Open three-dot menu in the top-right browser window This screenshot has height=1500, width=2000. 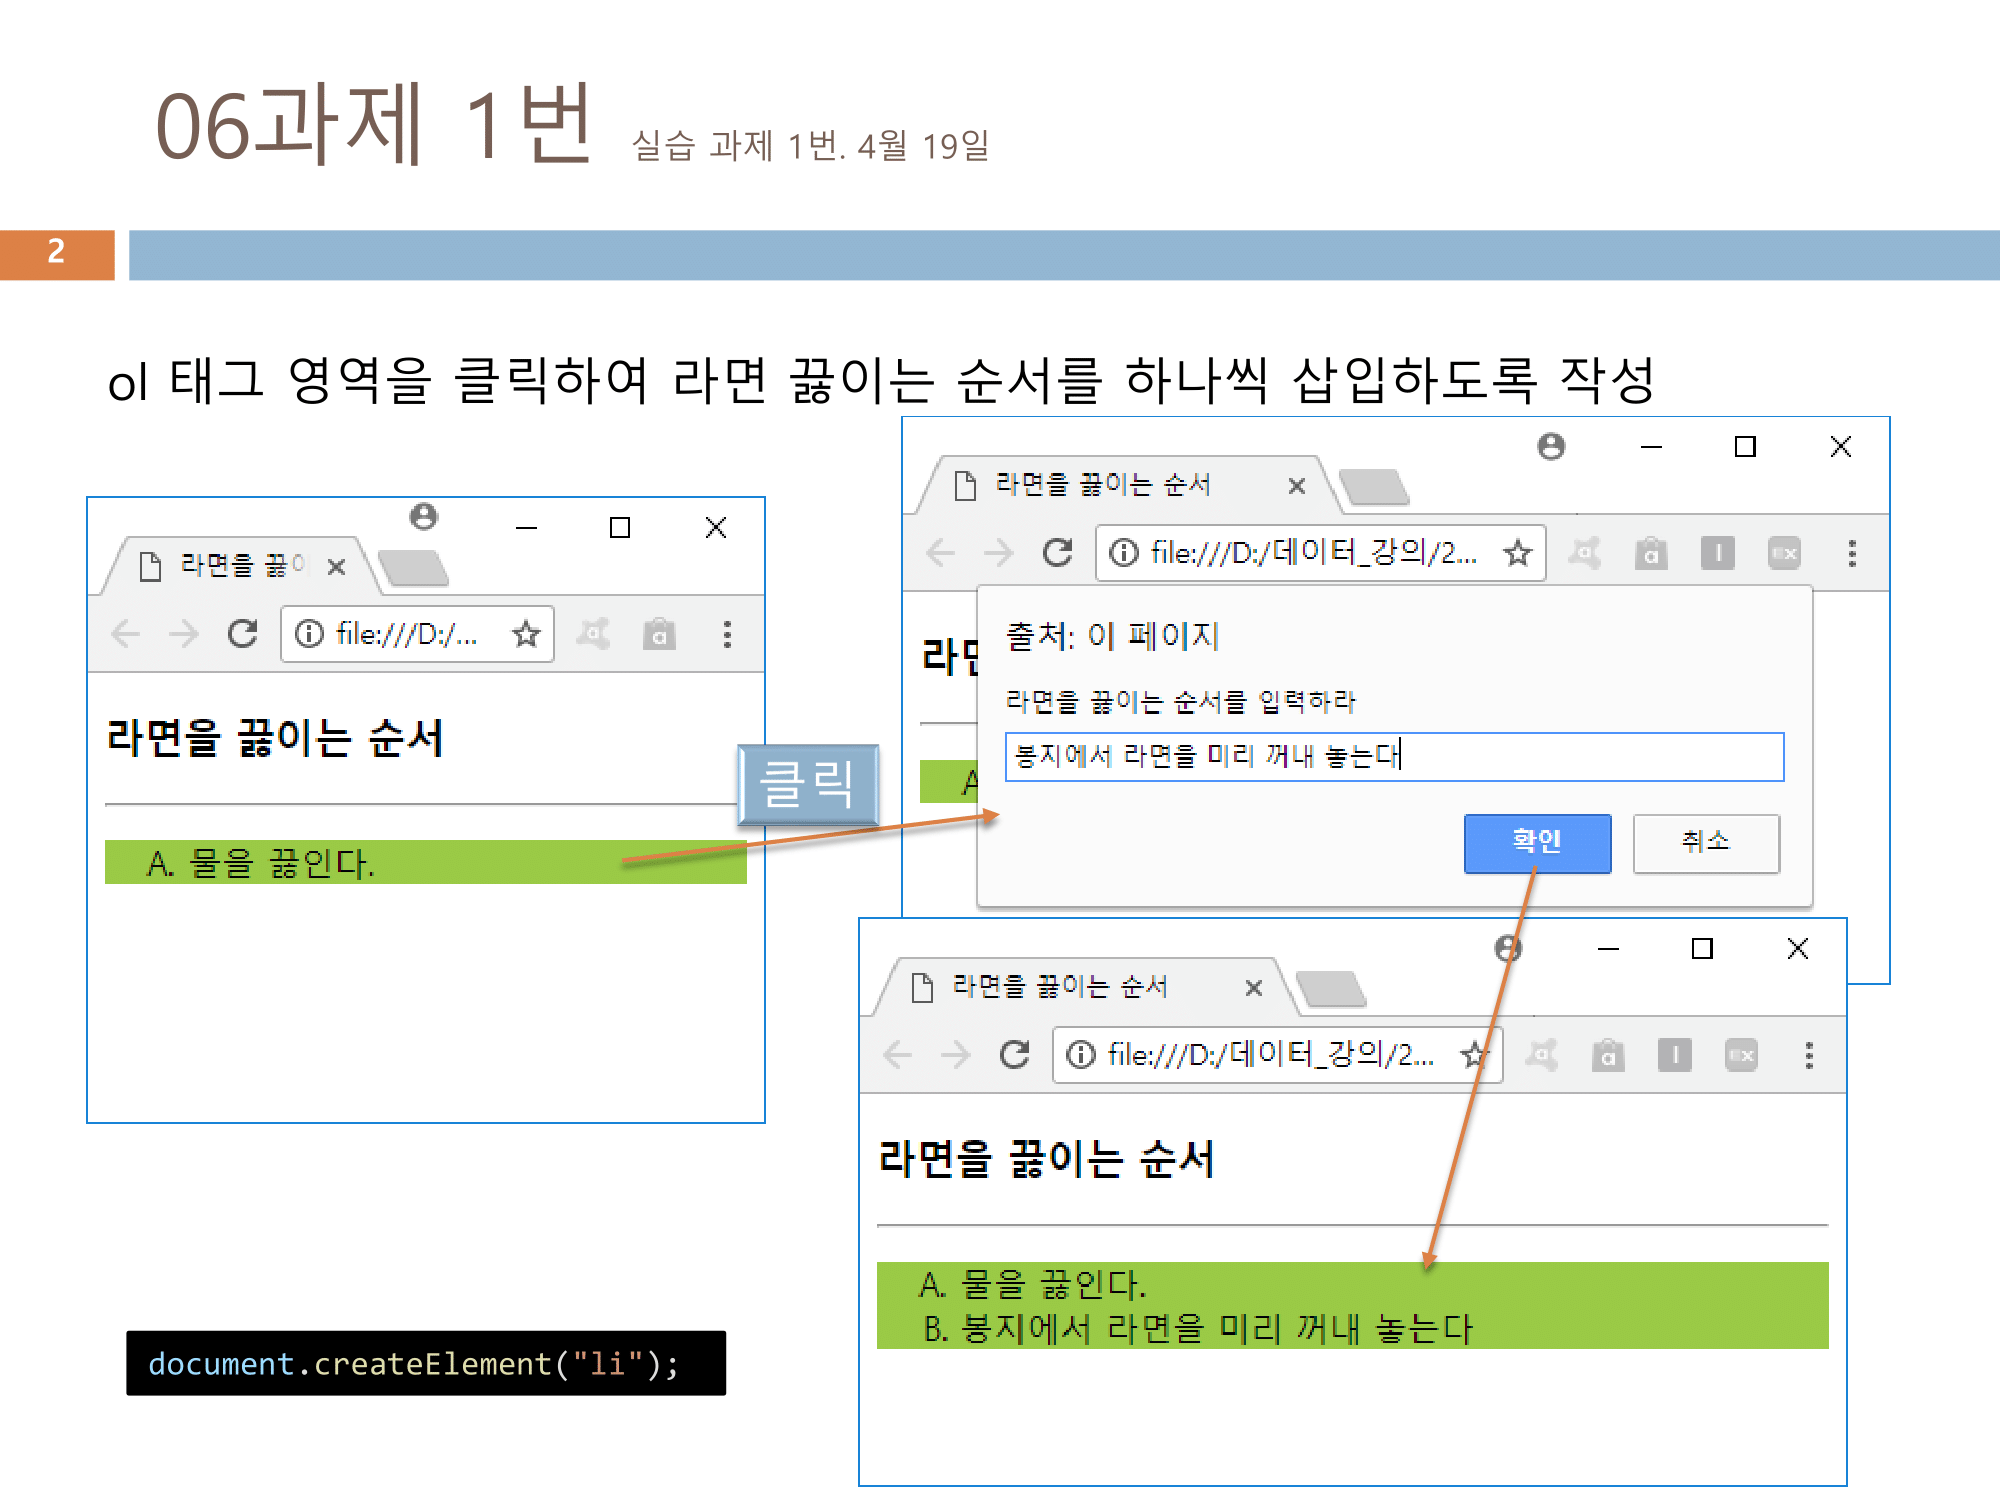pos(1852,553)
